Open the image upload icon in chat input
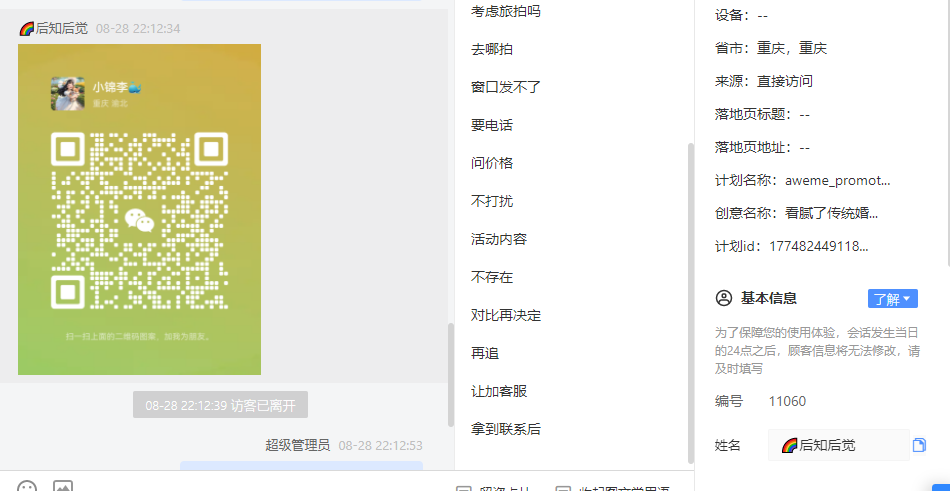Viewport: 950px width, 491px height. click(x=63, y=486)
